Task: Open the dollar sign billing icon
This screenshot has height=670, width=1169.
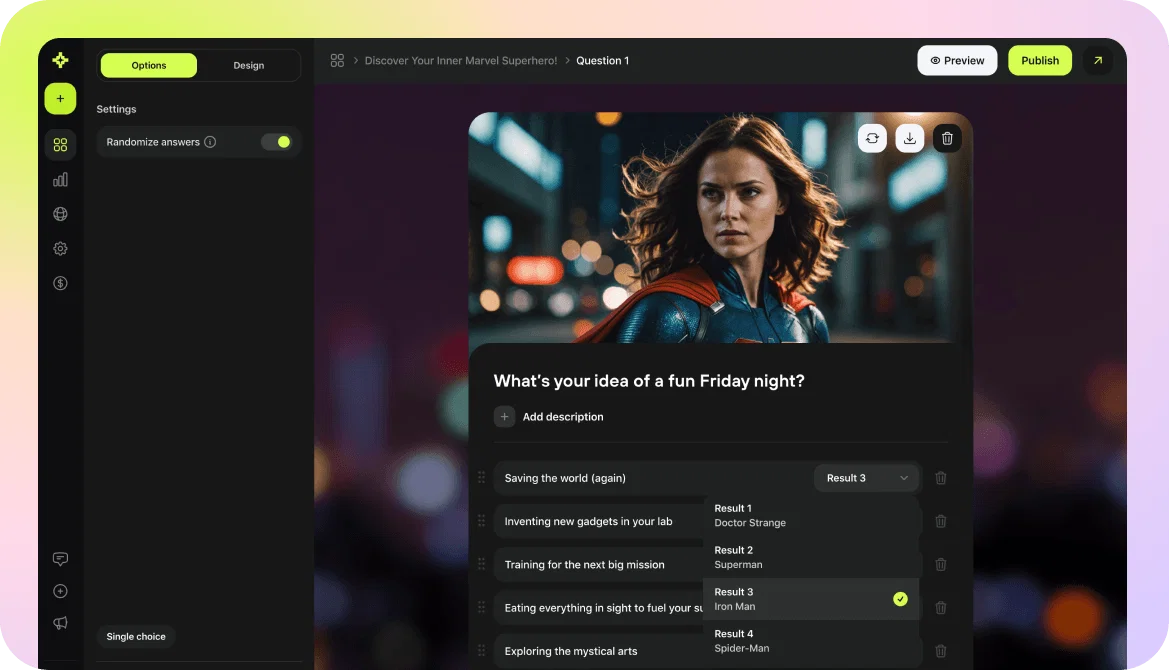Action: tap(60, 283)
